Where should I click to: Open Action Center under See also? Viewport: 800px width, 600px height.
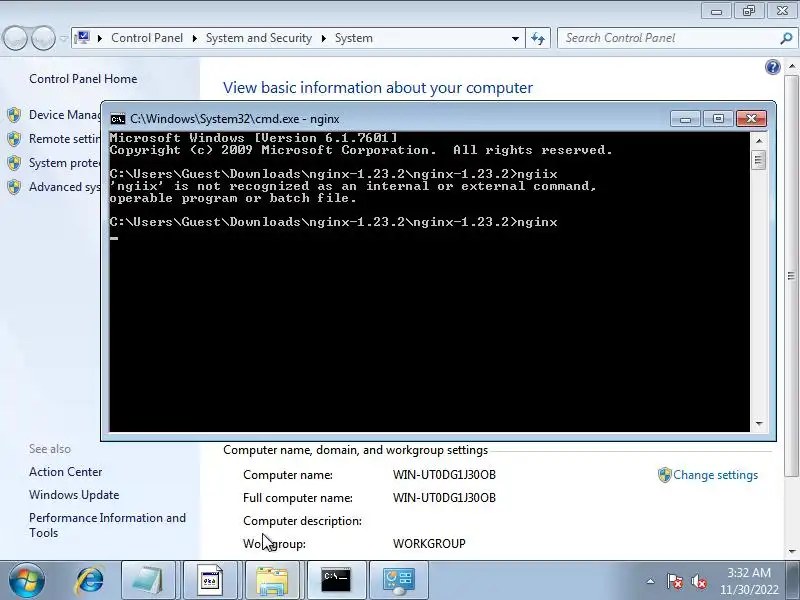tap(65, 472)
